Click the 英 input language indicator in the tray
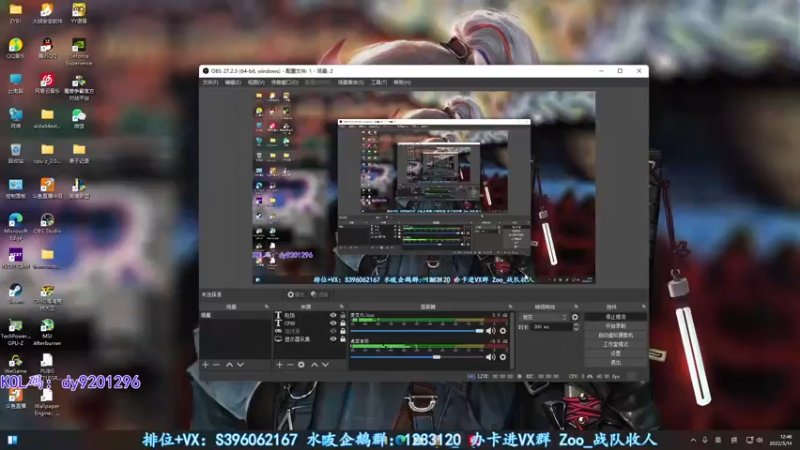 pos(718,440)
